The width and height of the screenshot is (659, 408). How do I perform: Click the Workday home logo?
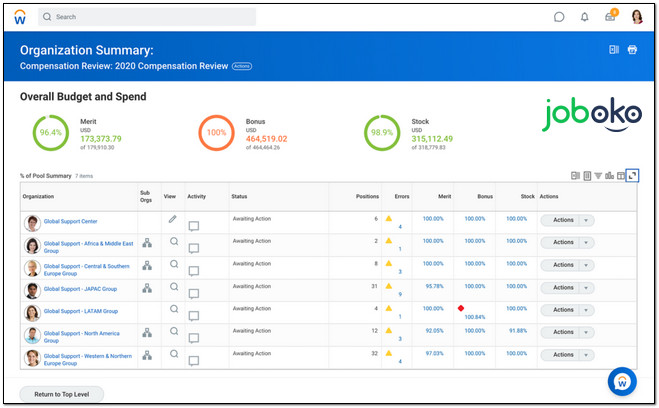[19, 17]
